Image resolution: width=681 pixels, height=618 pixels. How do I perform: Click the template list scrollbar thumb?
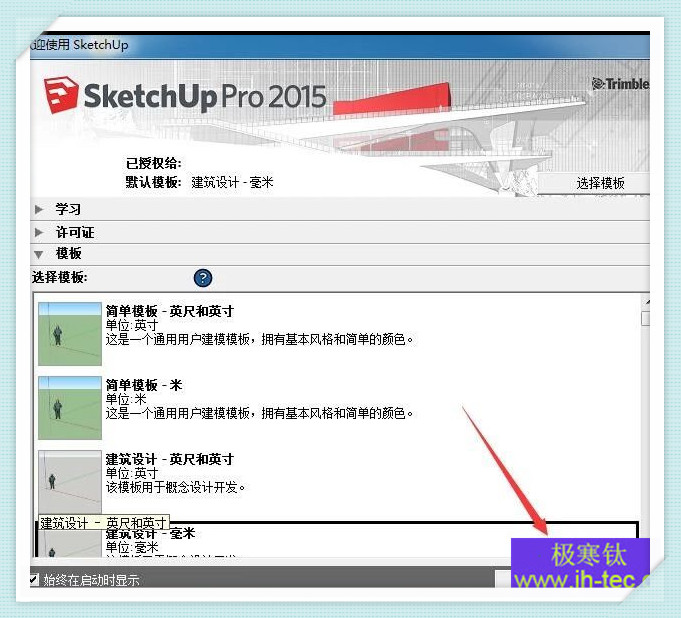646,318
